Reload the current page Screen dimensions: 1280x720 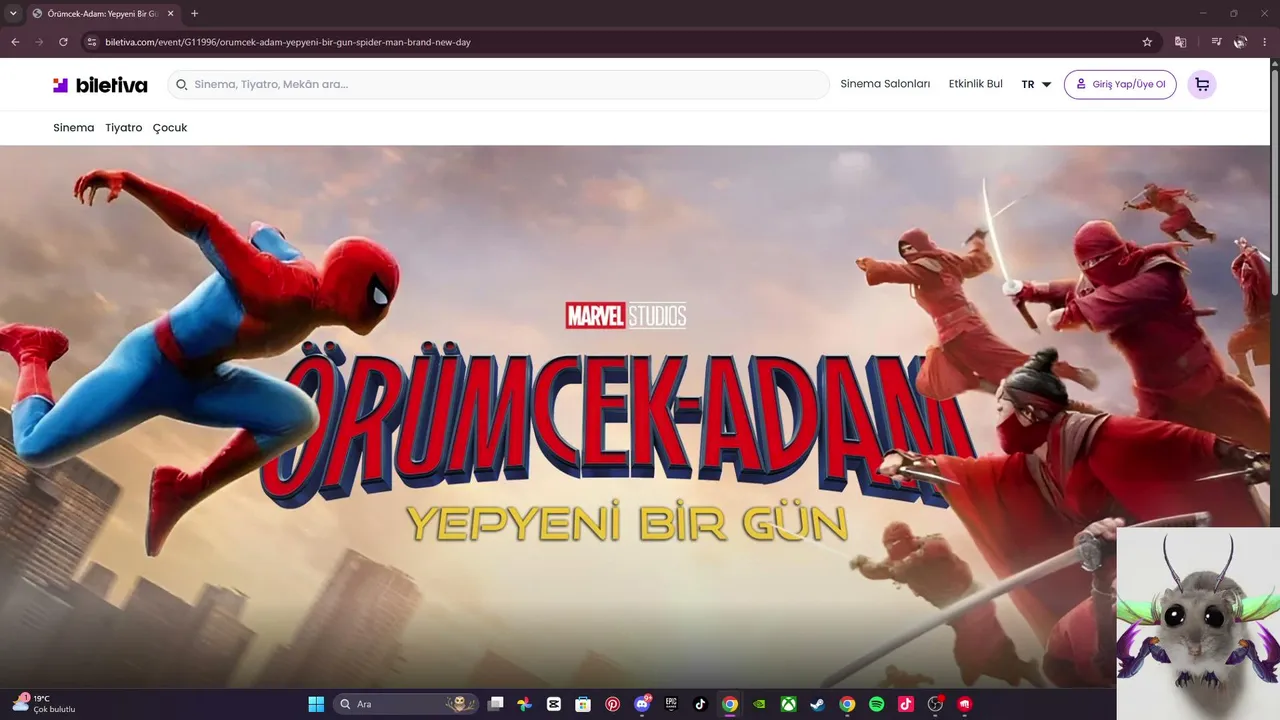[x=63, y=42]
